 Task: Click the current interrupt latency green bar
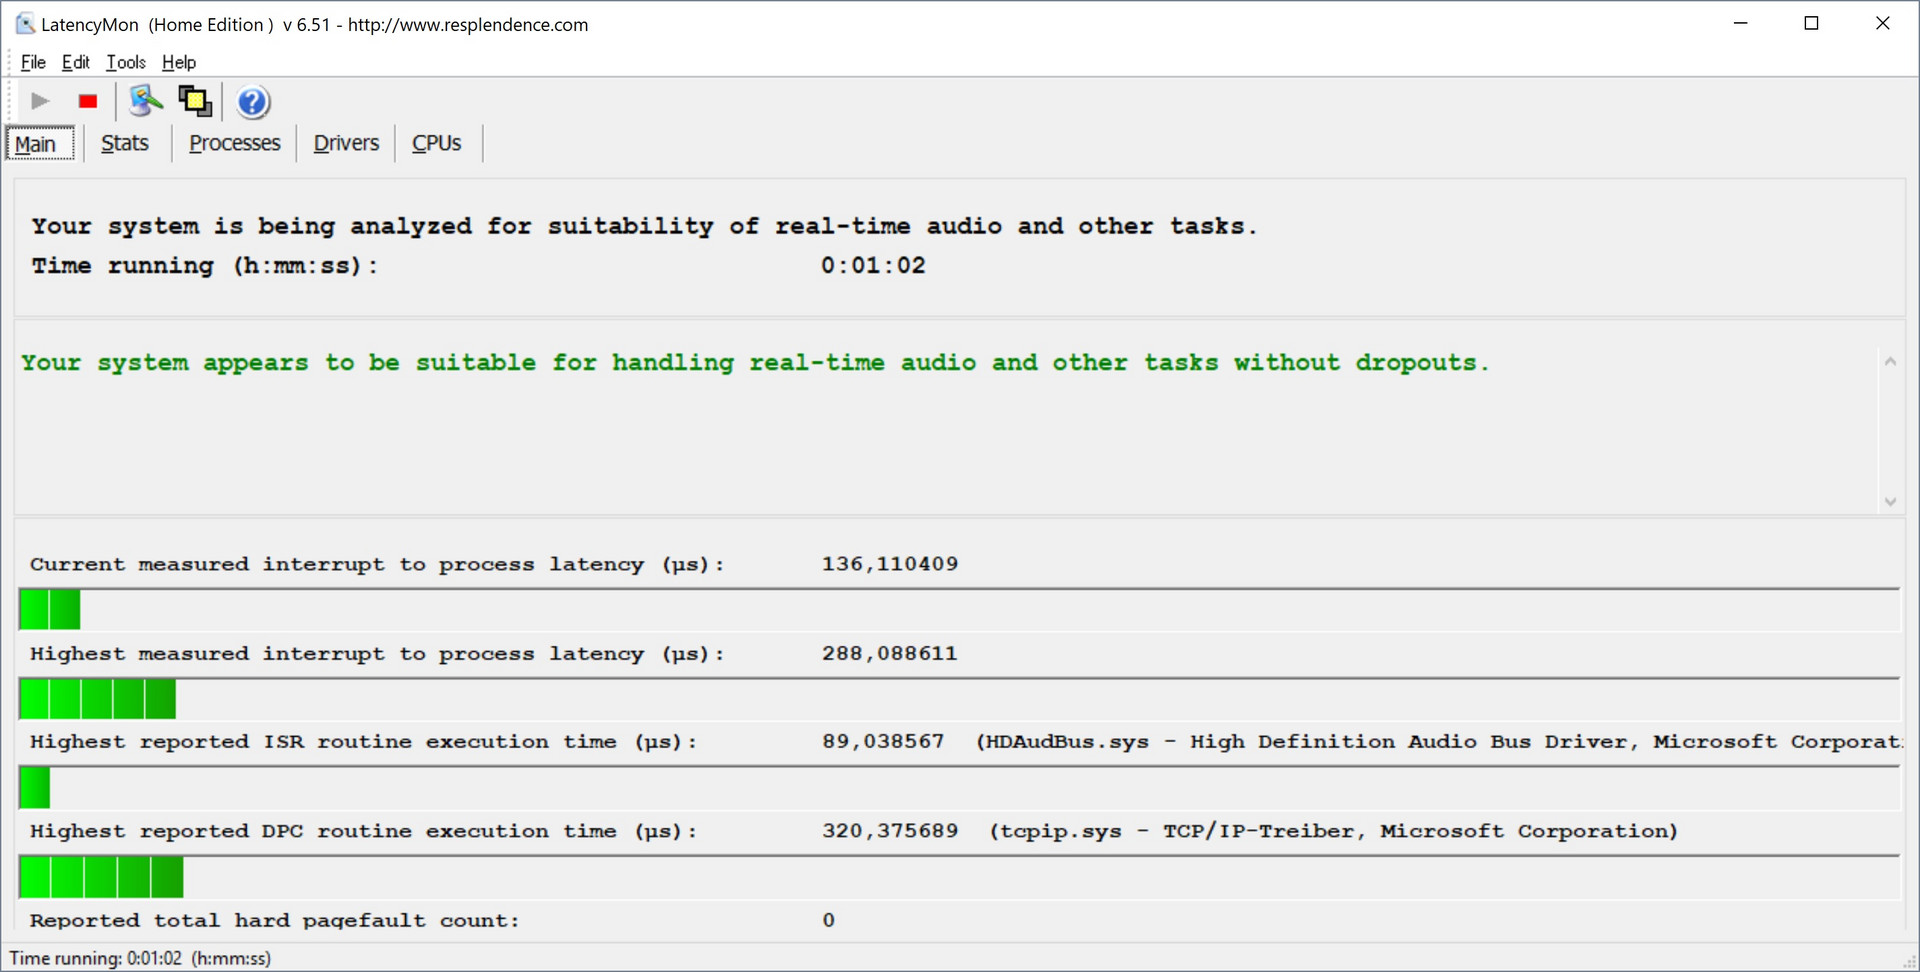coord(50,609)
